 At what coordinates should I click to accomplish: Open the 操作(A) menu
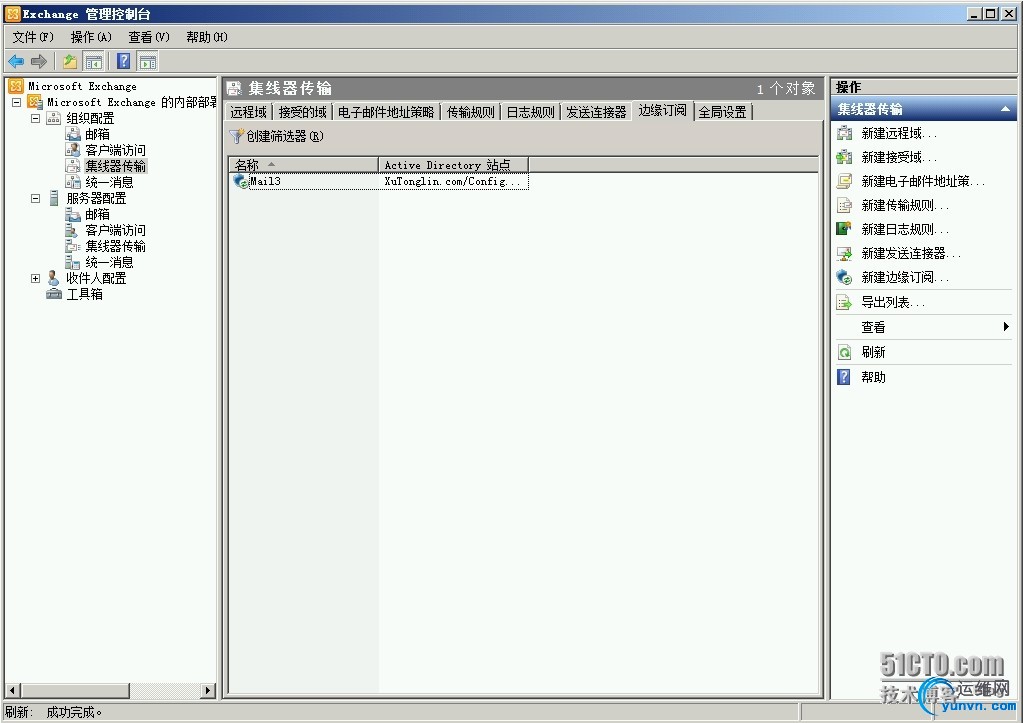point(91,37)
